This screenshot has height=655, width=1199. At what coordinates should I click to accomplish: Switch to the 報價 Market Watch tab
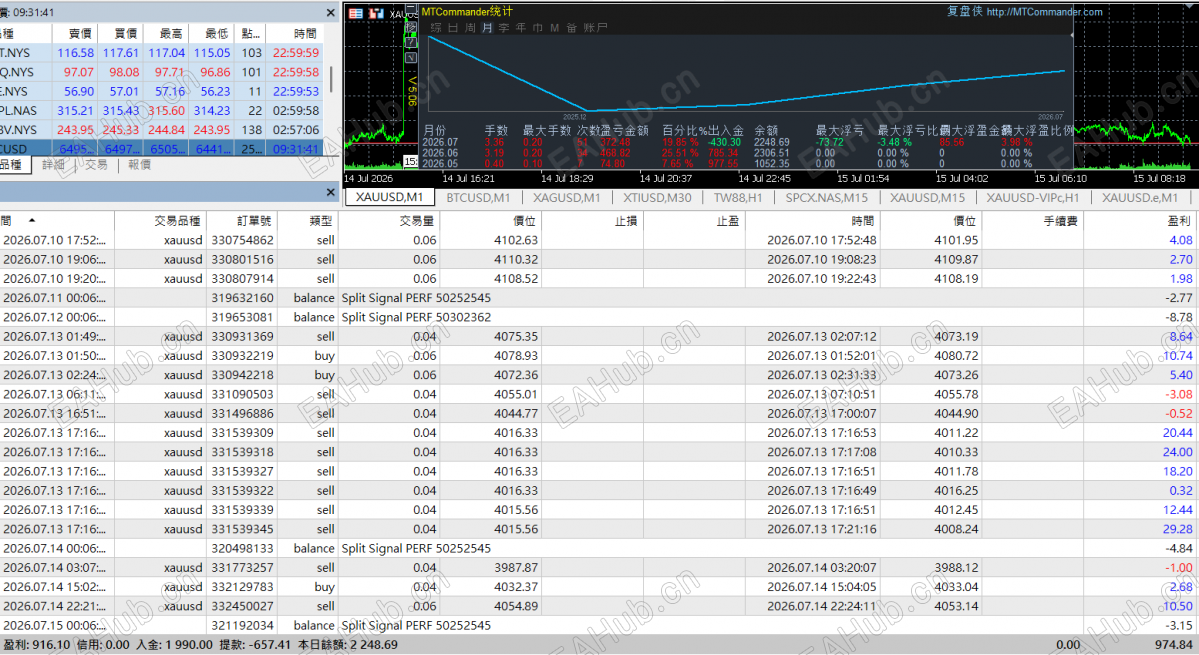point(139,165)
